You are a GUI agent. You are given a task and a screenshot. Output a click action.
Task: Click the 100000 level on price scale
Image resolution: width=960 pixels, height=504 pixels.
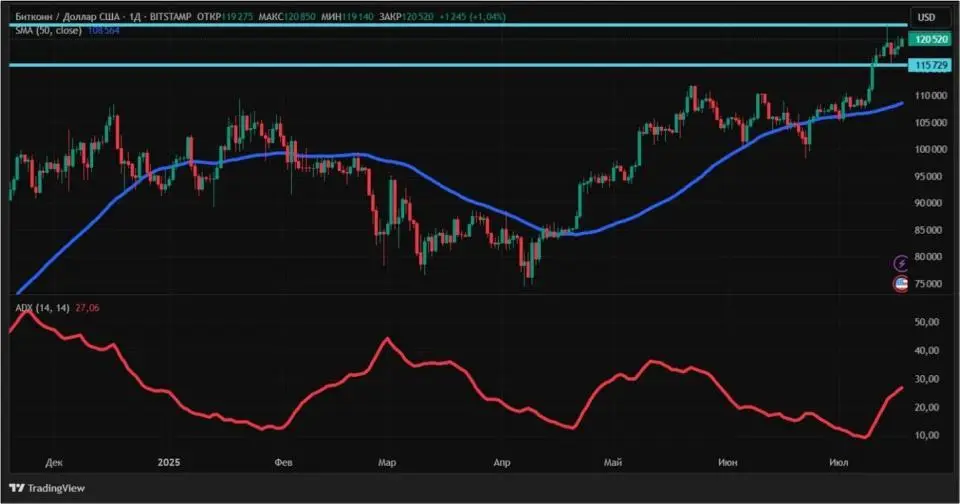pyautogui.click(x=932, y=149)
